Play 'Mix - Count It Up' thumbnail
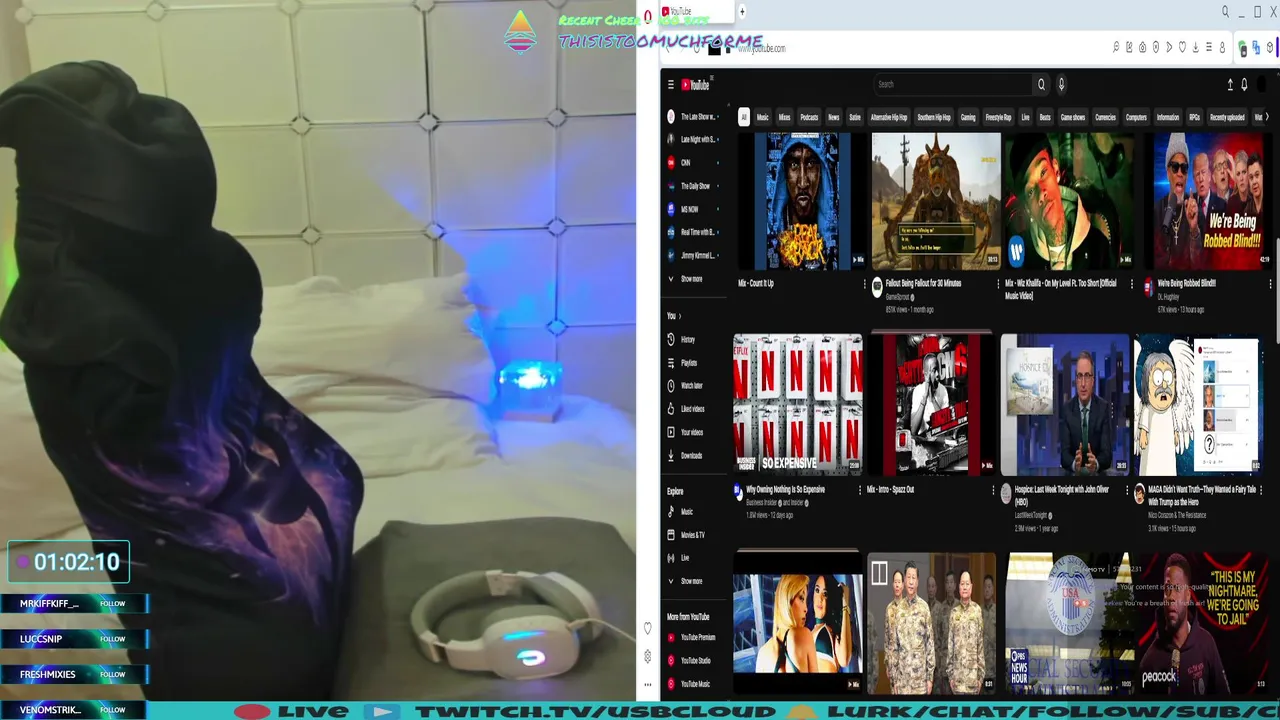Viewport: 1280px width, 720px height. pos(802,201)
